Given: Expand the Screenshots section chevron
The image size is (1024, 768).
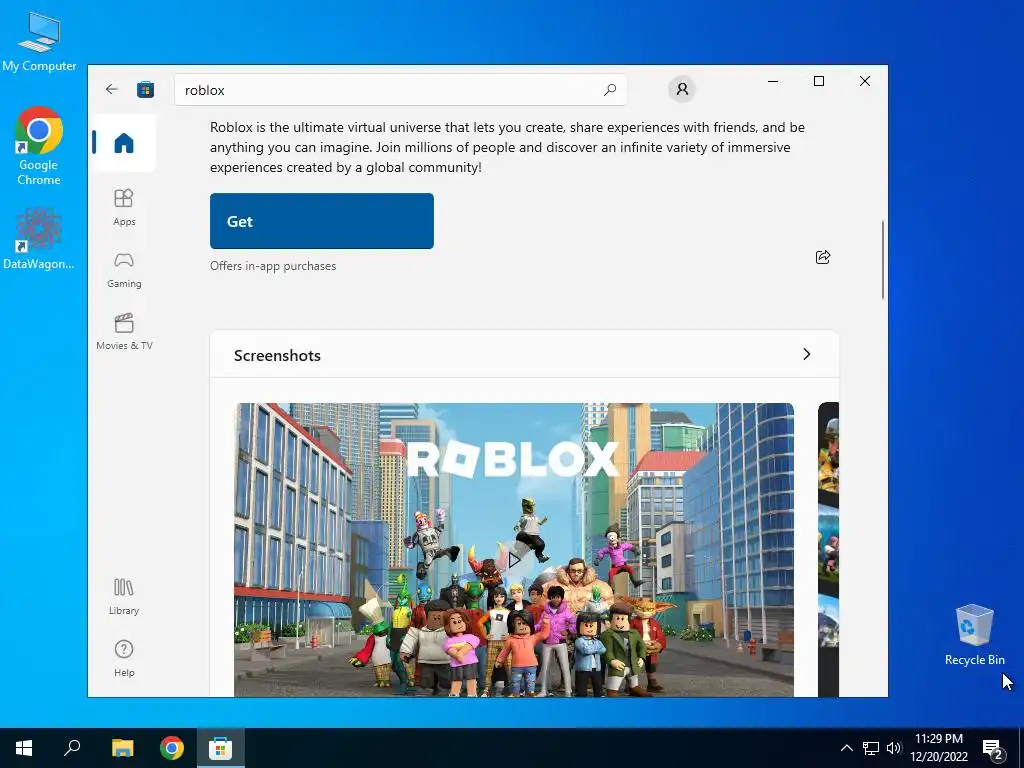Looking at the screenshot, I should click(x=807, y=354).
